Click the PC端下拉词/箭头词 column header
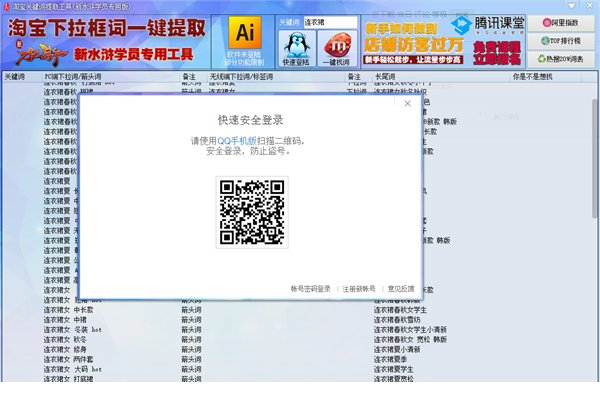This screenshot has width=600, height=397. pyautogui.click(x=111, y=77)
